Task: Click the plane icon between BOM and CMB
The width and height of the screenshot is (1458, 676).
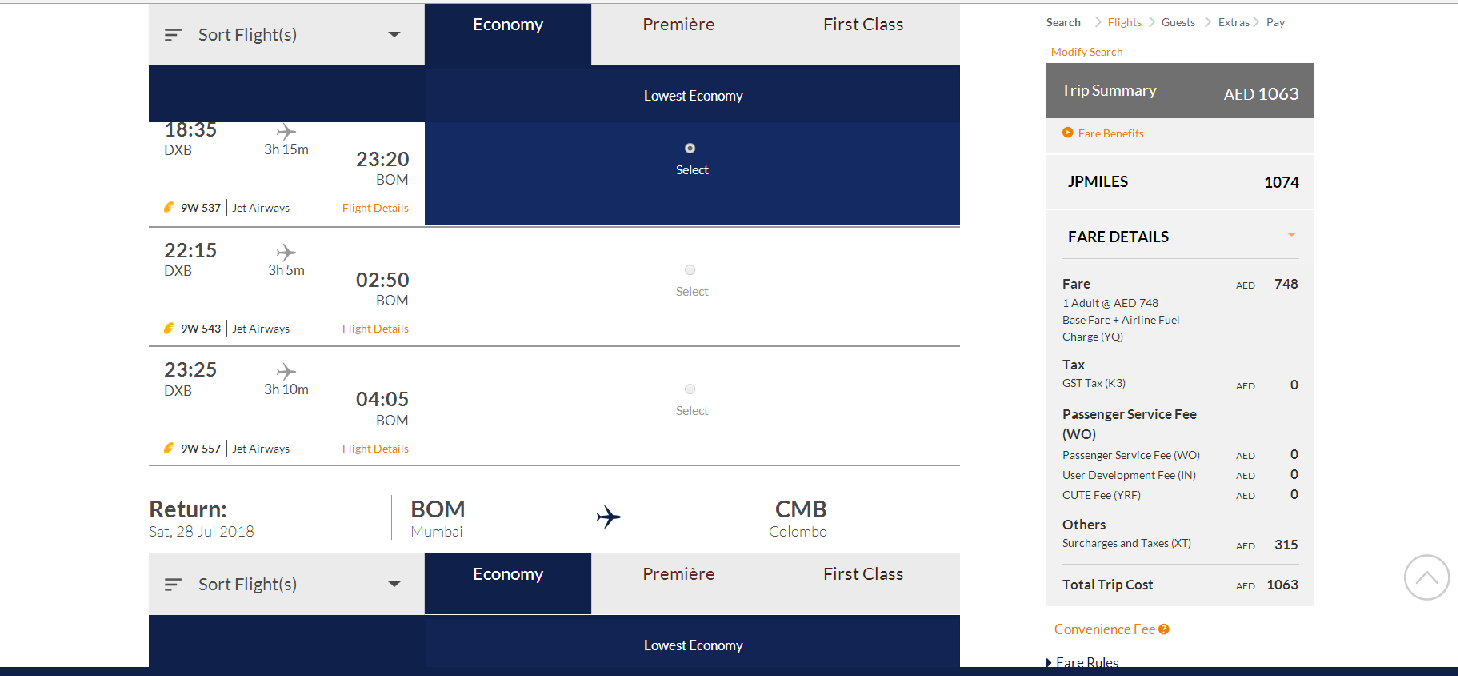Action: pos(608,517)
